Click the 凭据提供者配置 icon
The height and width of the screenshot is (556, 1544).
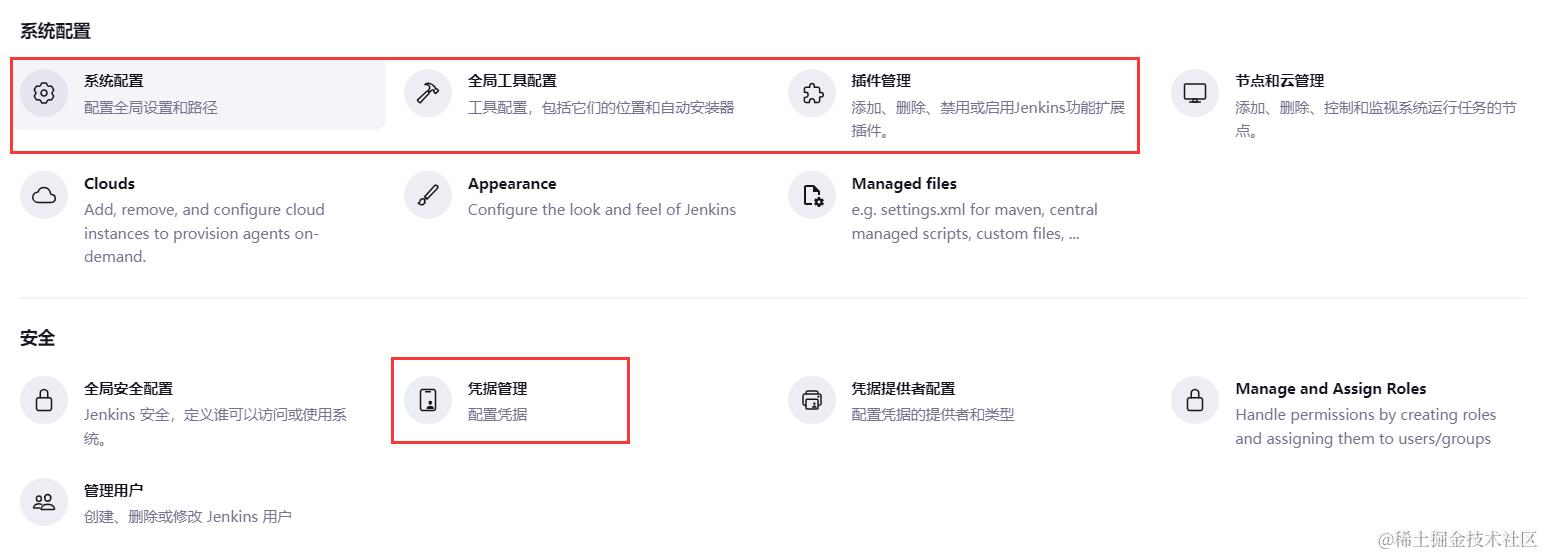tap(812, 400)
